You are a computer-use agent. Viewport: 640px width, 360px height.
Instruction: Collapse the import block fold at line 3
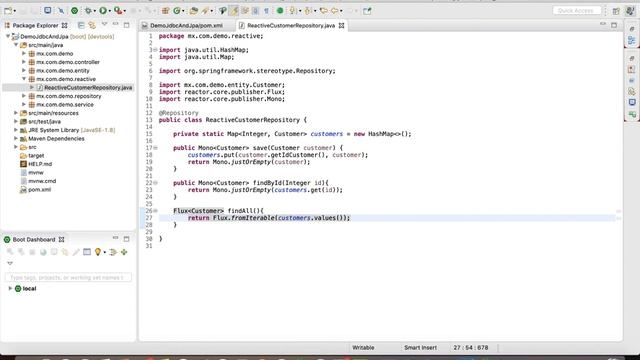(155, 50)
